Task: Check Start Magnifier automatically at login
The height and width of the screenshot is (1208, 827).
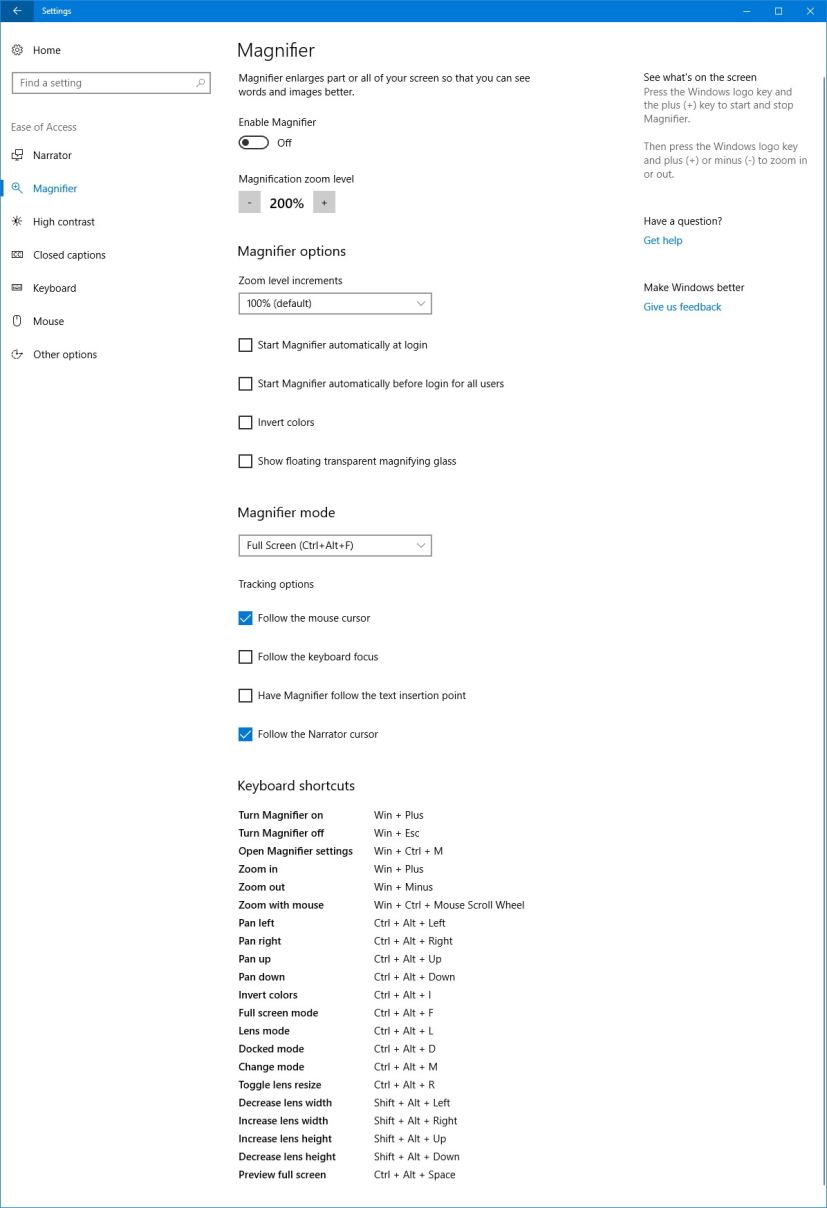Action: [245, 344]
